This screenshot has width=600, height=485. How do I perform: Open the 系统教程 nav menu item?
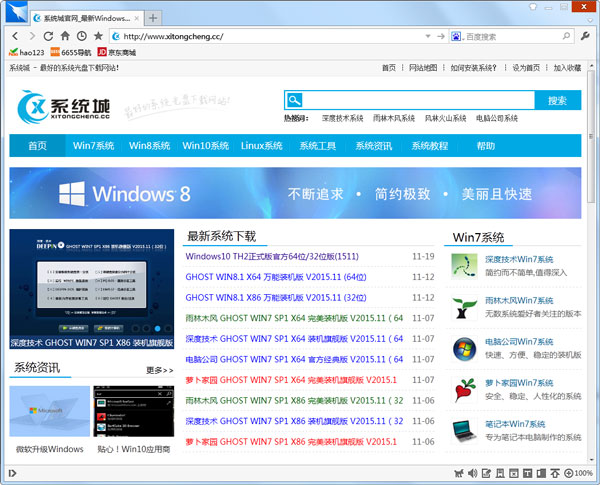[429, 145]
